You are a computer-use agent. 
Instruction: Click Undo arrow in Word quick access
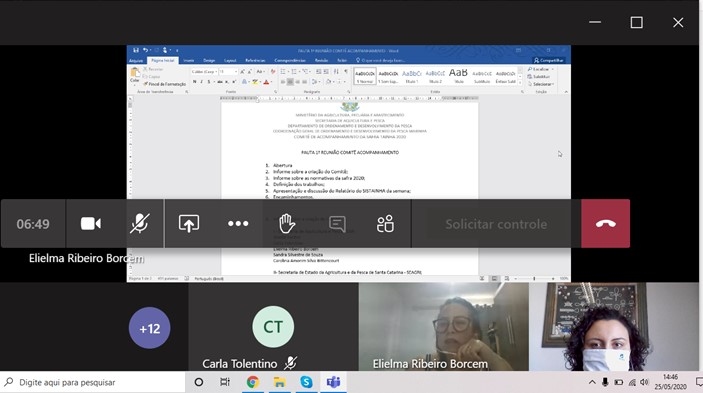coord(145,50)
